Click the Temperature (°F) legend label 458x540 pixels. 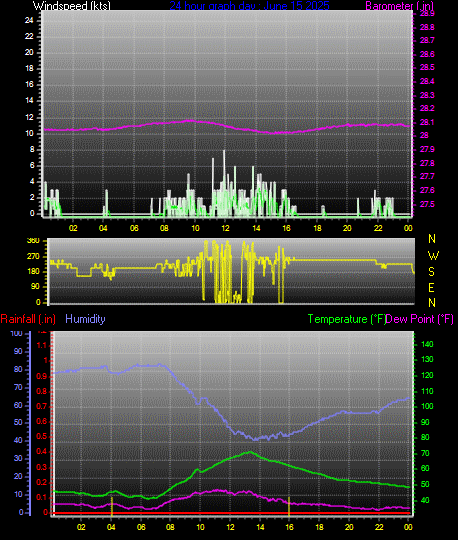(347, 319)
